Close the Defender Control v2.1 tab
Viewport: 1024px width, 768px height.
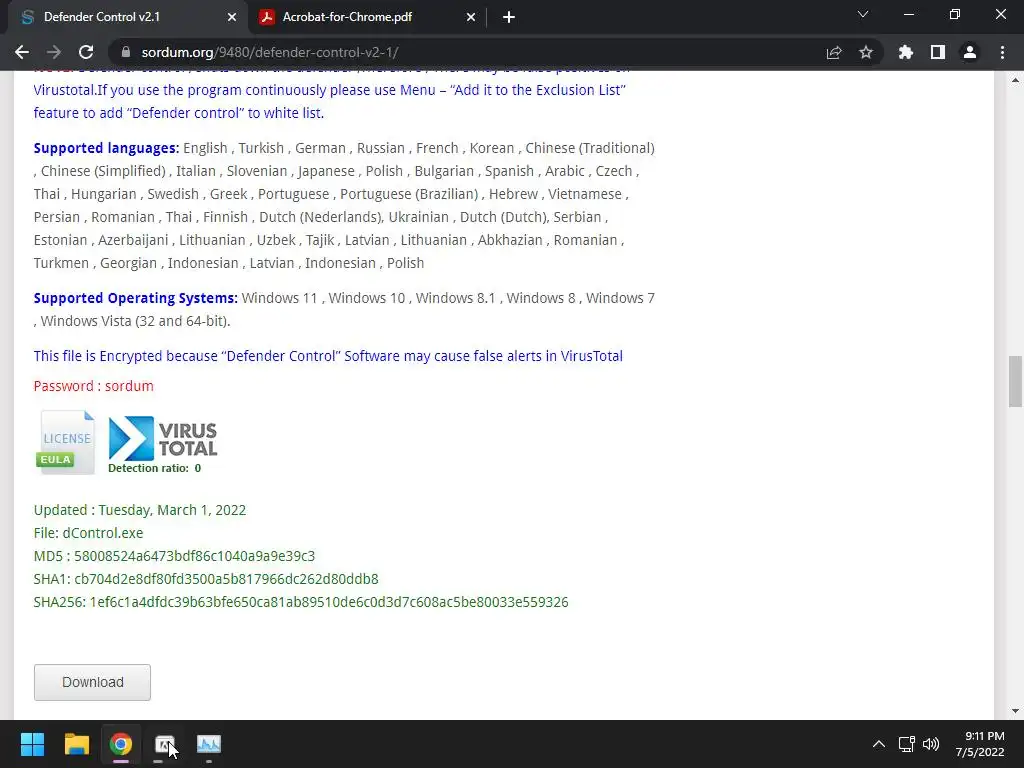(x=232, y=18)
